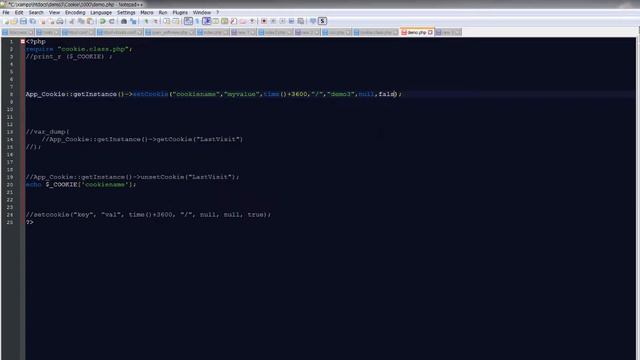Open the File menu
The image size is (640, 360).
click(6, 13)
